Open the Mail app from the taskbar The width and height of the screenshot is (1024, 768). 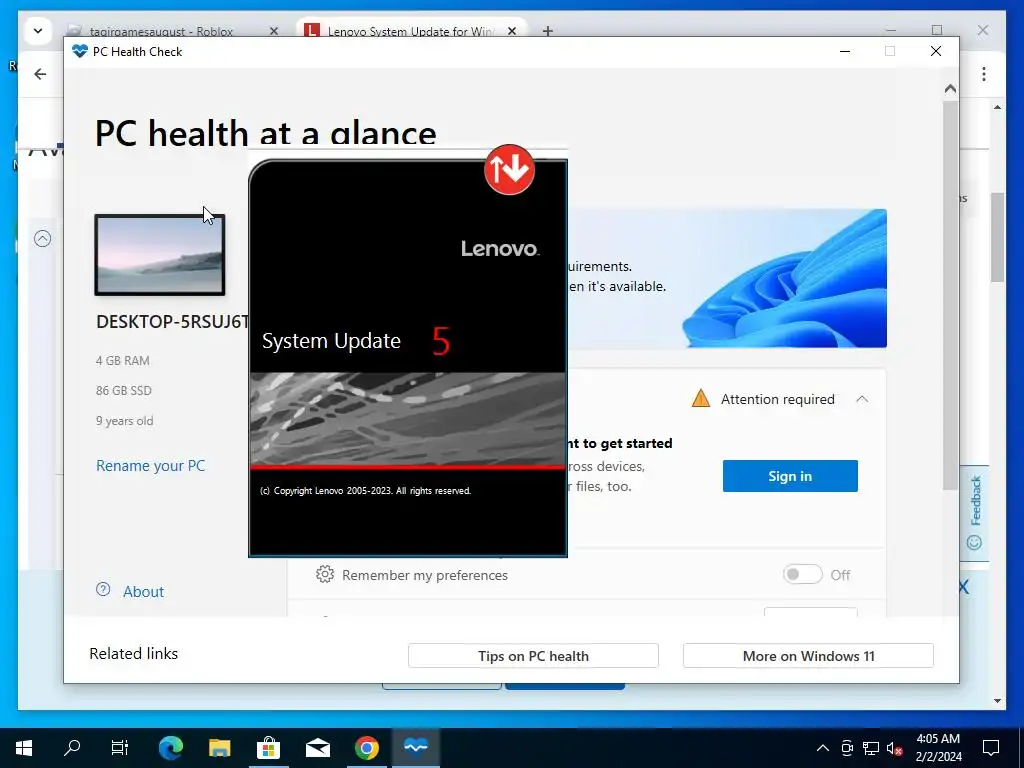(x=317, y=747)
